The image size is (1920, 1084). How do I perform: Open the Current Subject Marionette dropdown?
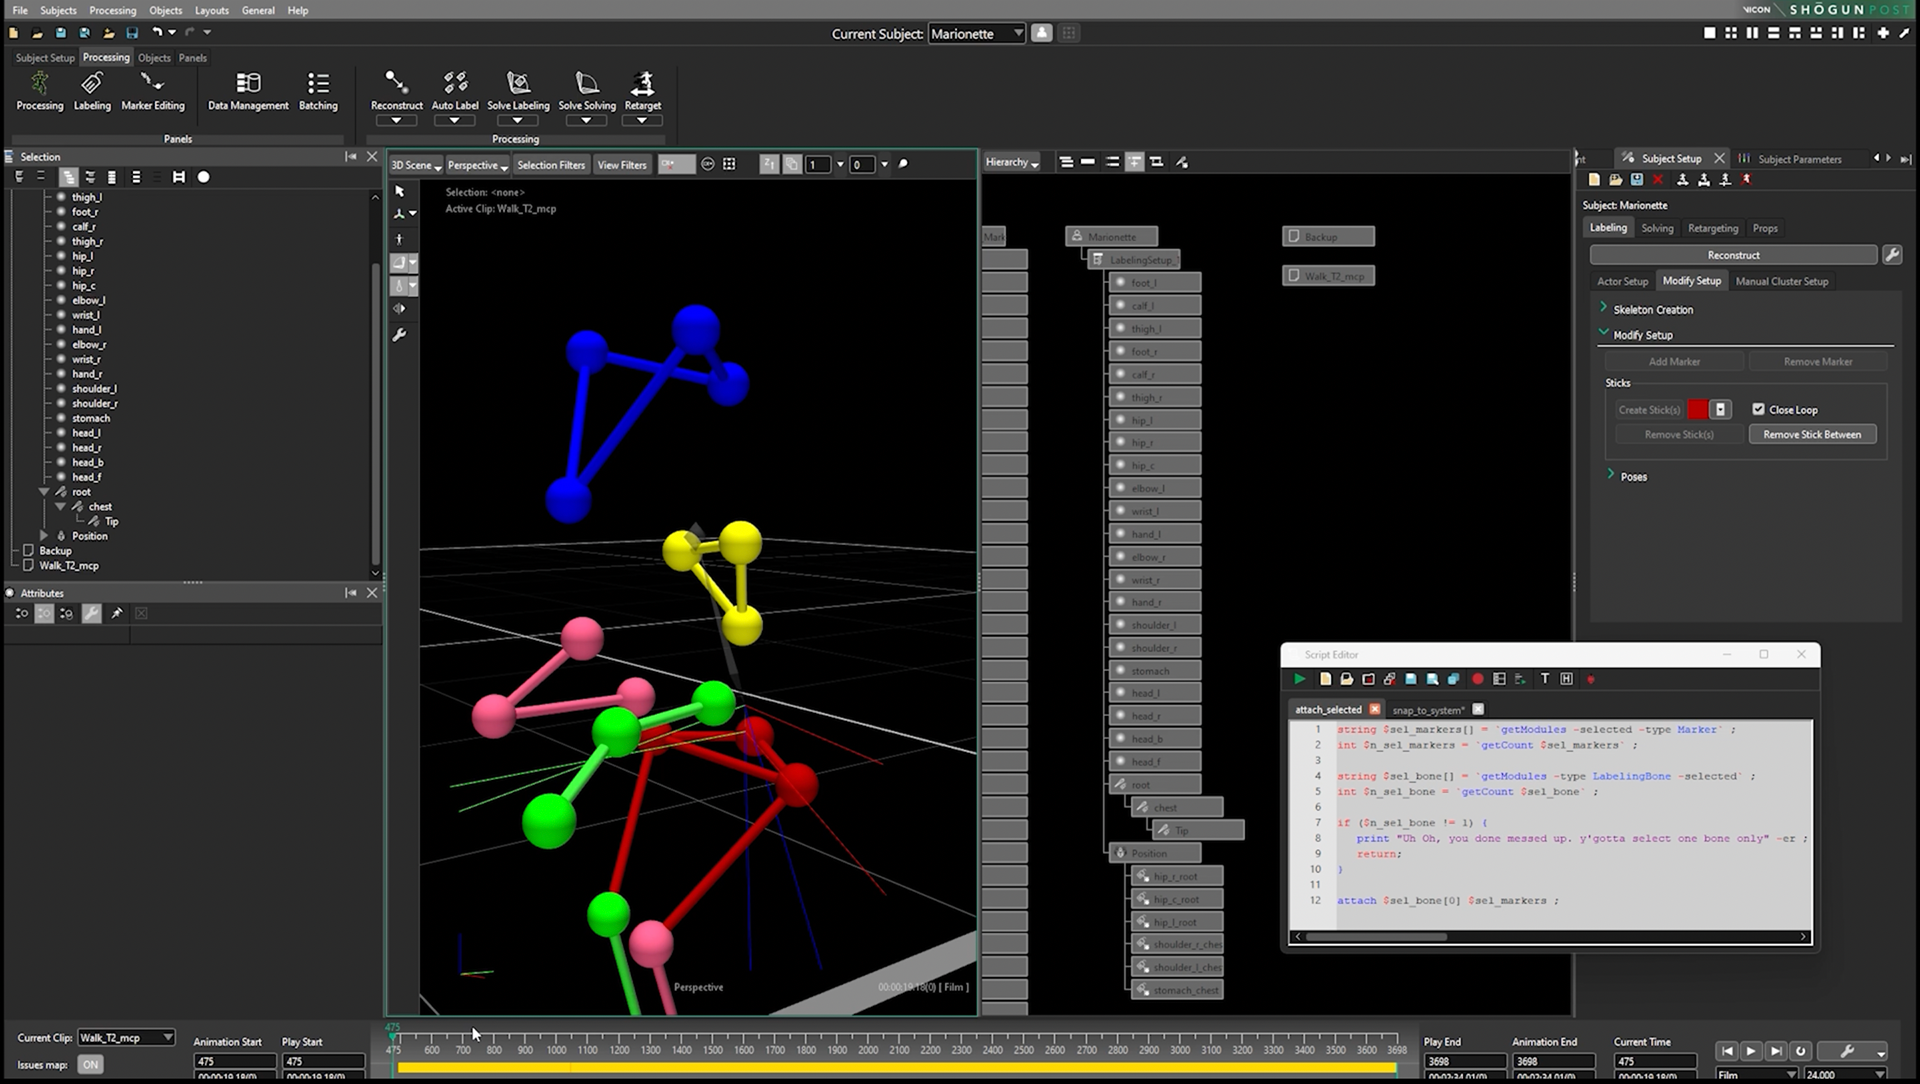(x=977, y=33)
